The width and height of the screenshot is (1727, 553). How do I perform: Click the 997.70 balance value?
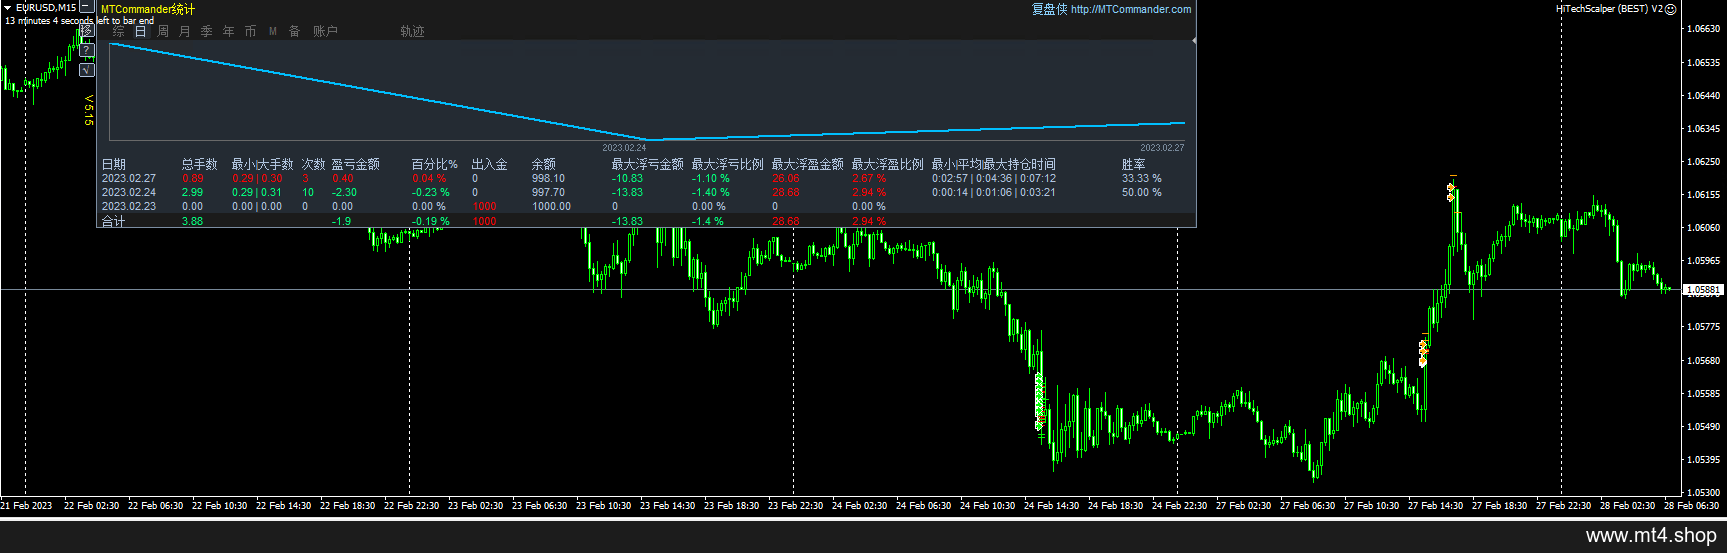pyautogui.click(x=548, y=192)
